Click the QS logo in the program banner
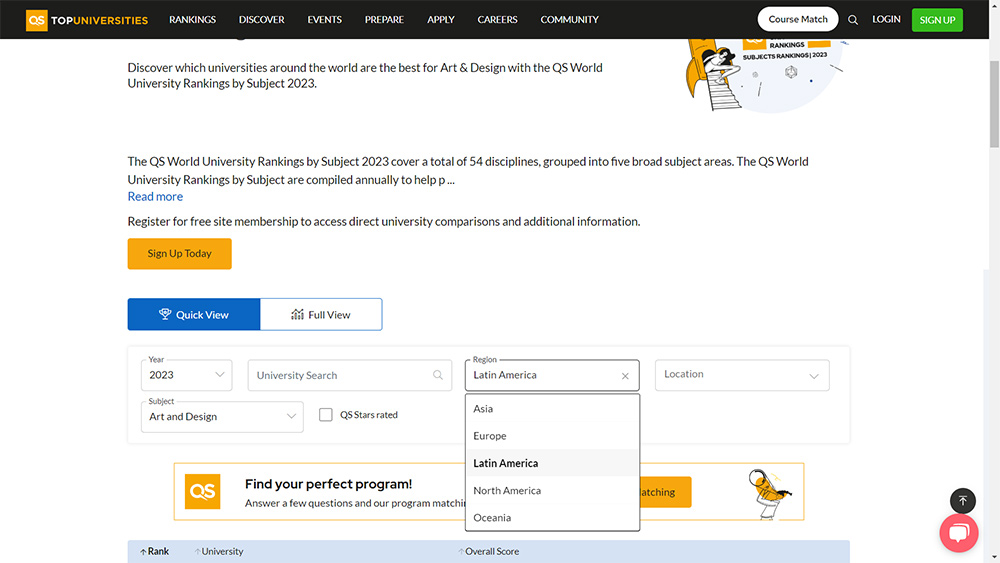The height and width of the screenshot is (563, 1000). point(202,492)
